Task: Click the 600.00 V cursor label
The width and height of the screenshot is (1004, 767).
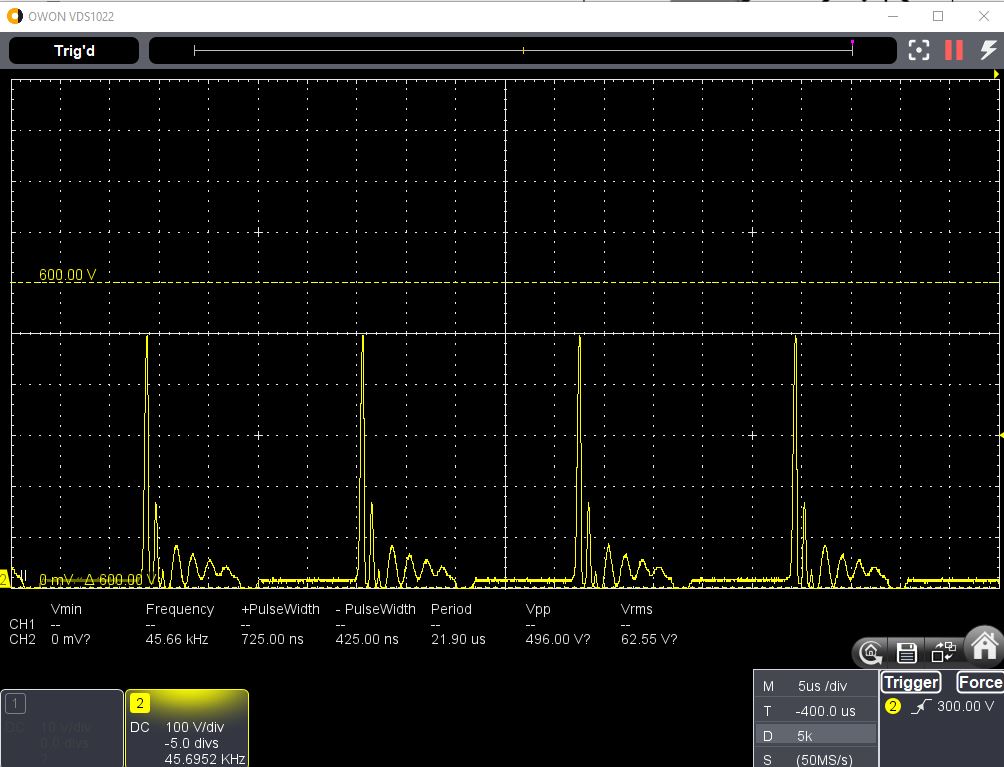Action: (67, 275)
